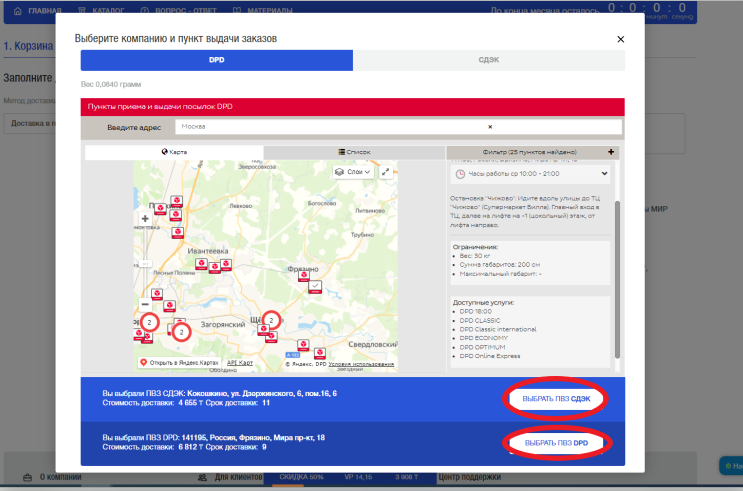
Task: Open the Условия использования link
Action: click(x=361, y=364)
